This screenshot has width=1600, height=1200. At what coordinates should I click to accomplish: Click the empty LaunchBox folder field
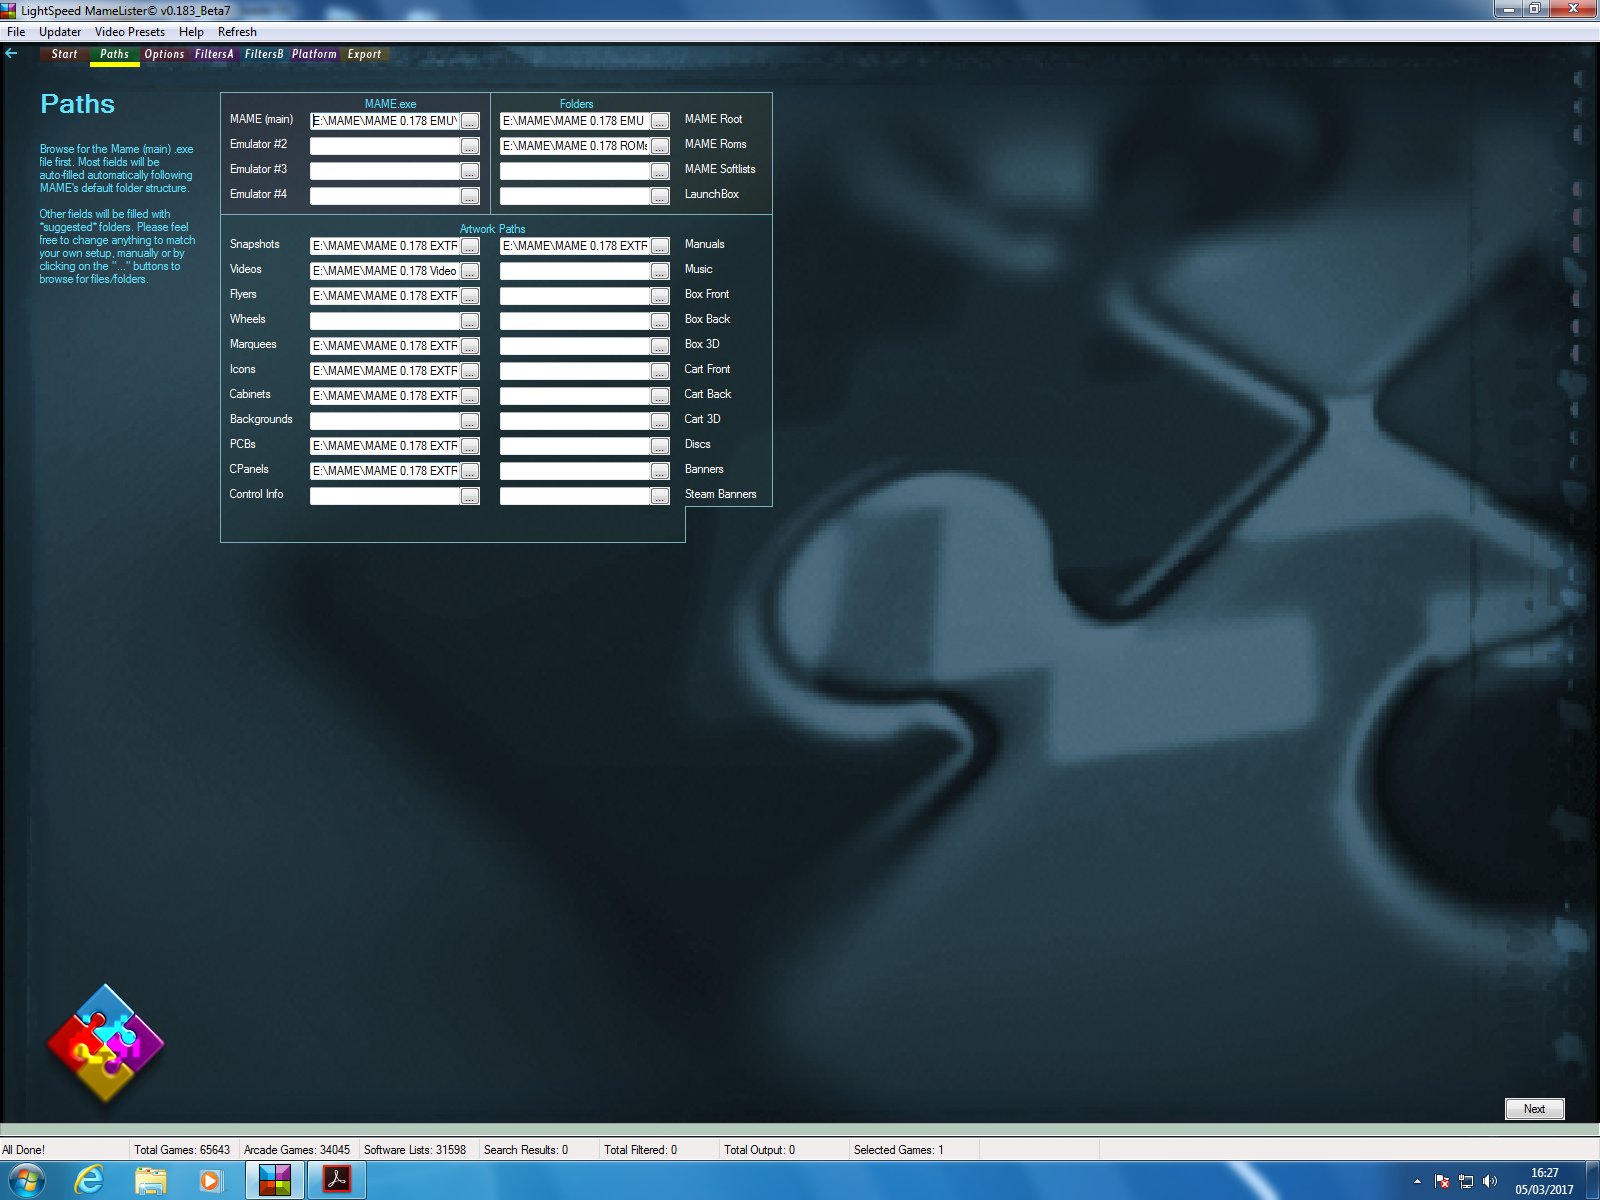coord(575,196)
